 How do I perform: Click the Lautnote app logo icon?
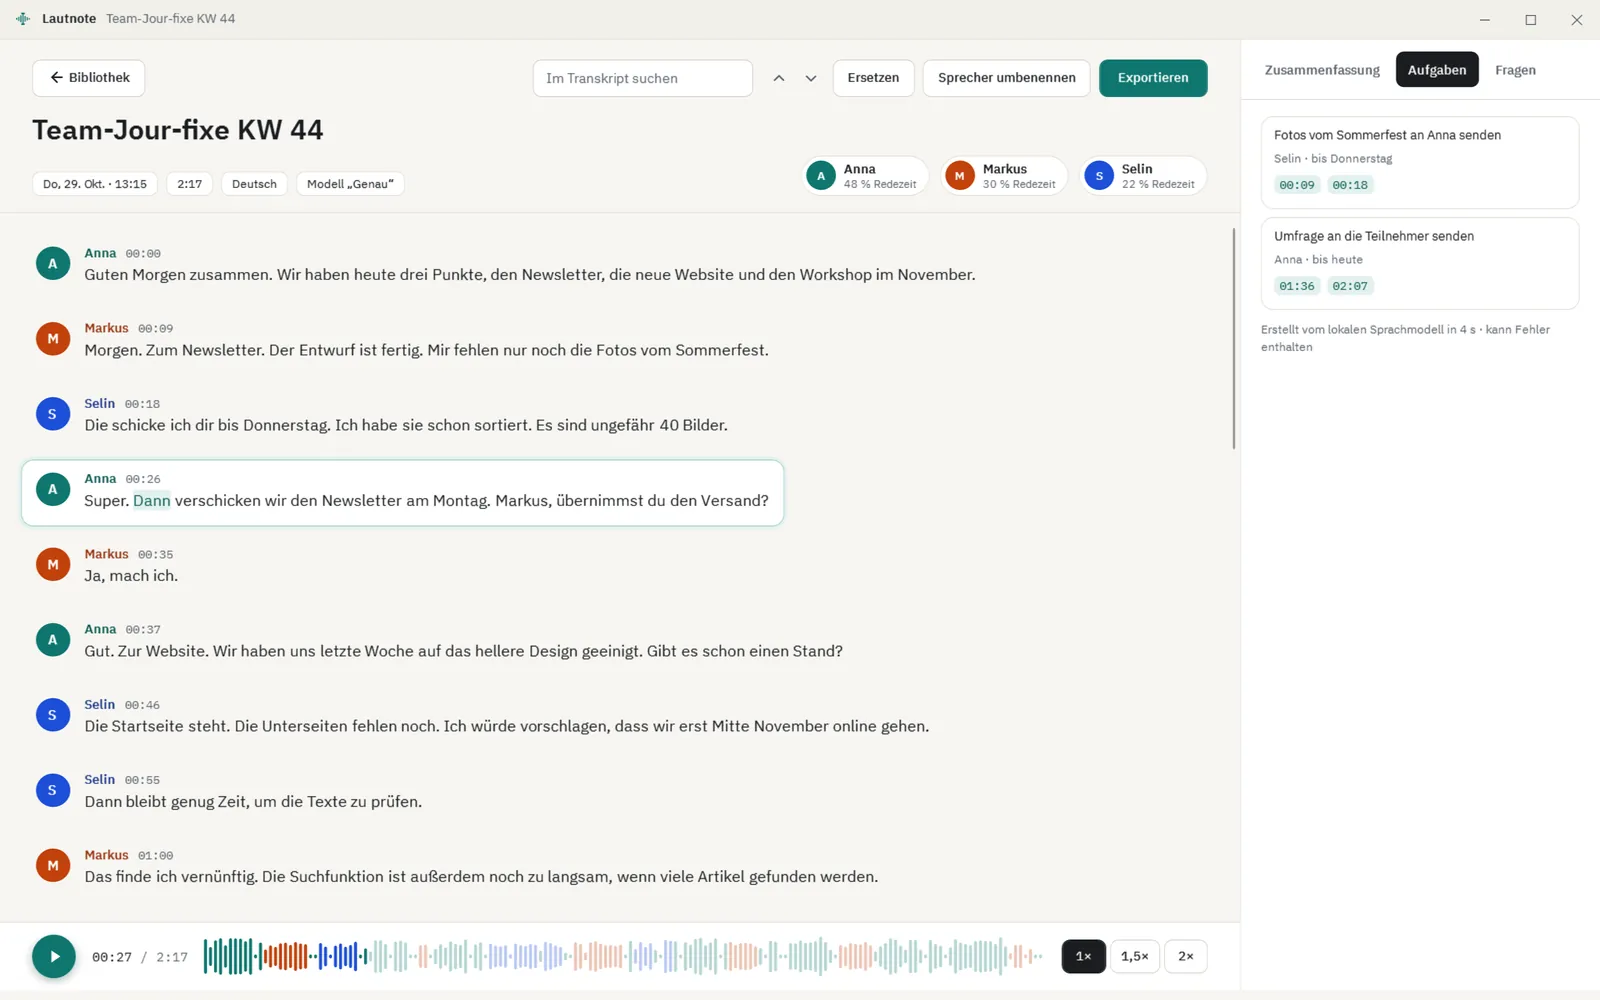pyautogui.click(x=22, y=19)
